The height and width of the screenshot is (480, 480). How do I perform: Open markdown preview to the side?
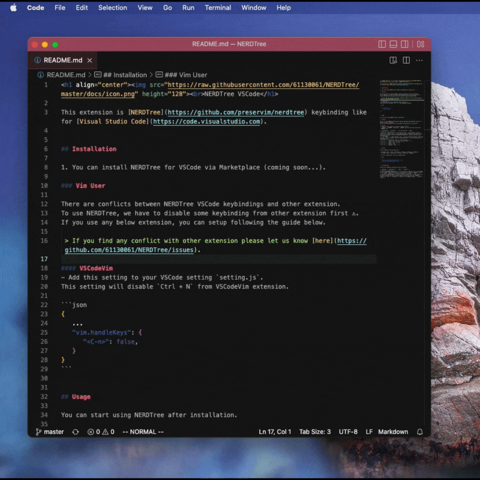coord(393,60)
